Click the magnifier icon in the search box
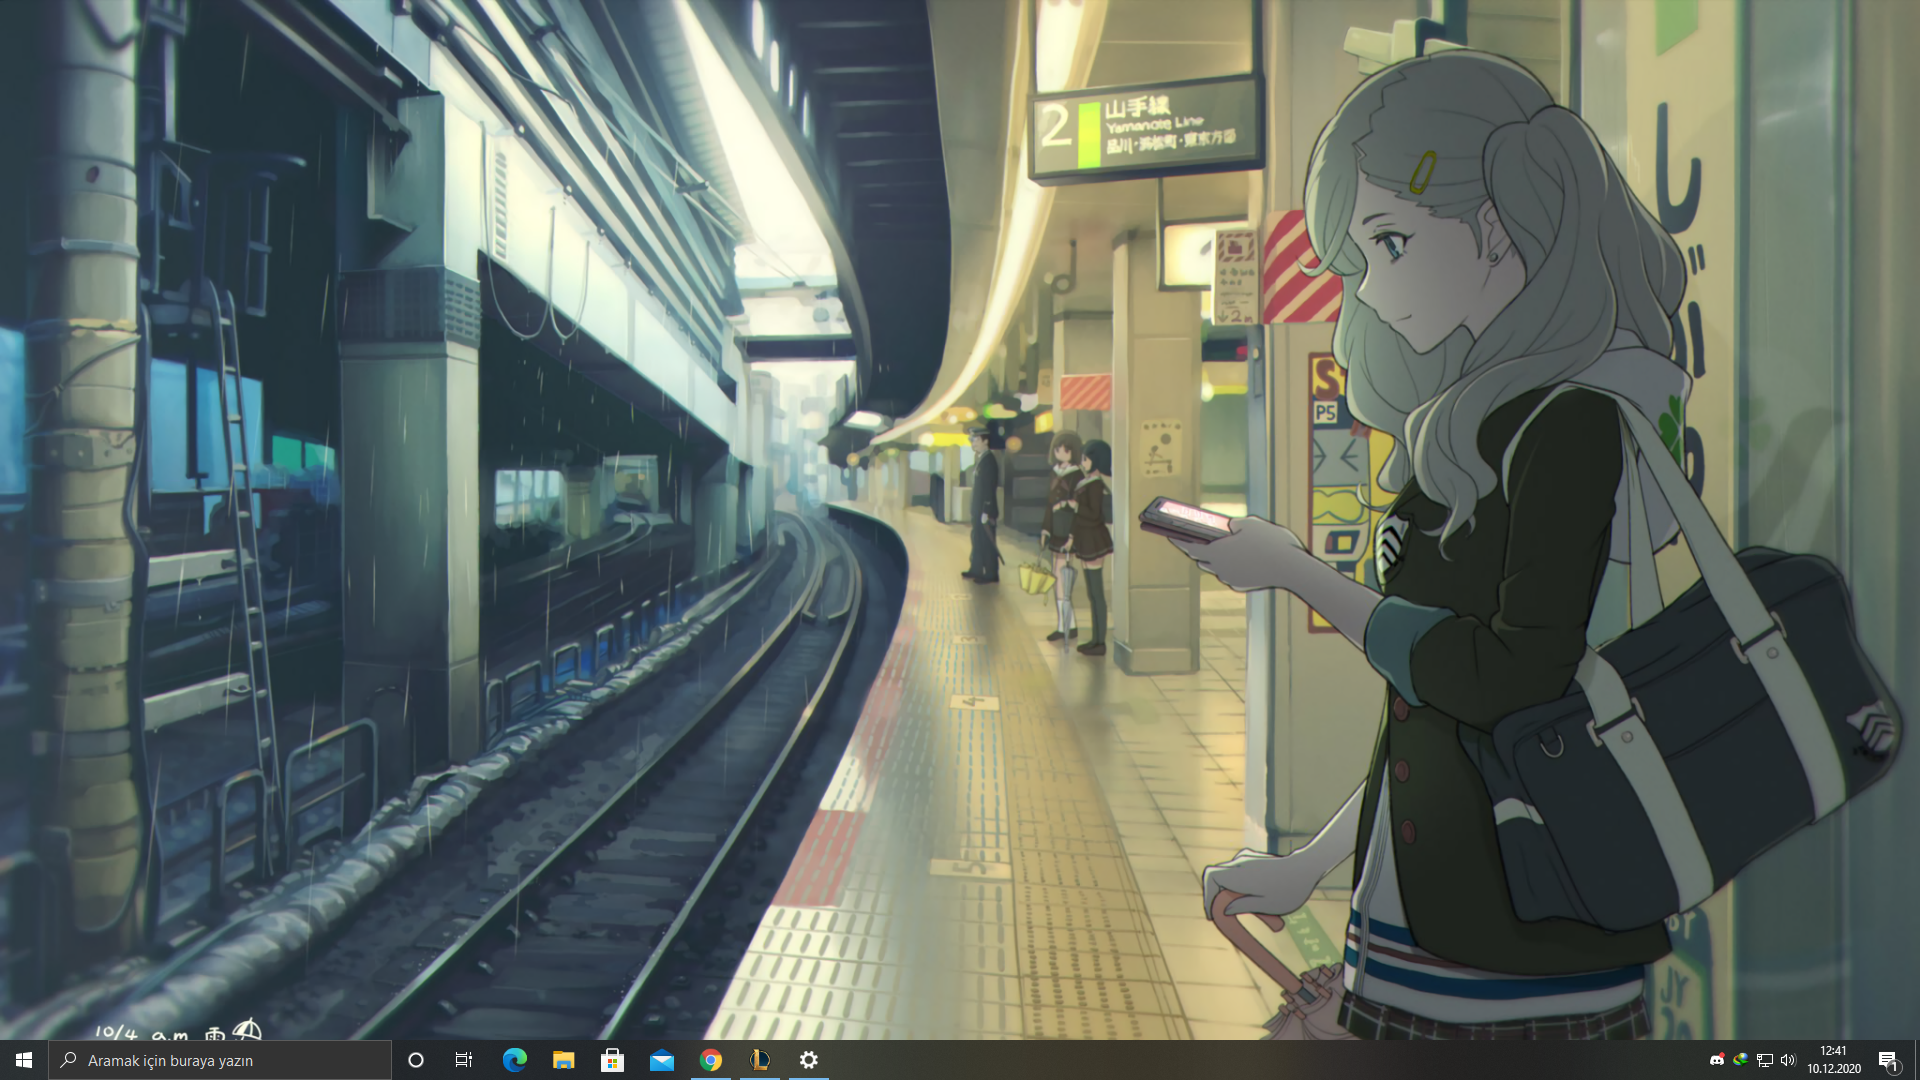Viewport: 1920px width, 1080px height. pyautogui.click(x=68, y=1060)
